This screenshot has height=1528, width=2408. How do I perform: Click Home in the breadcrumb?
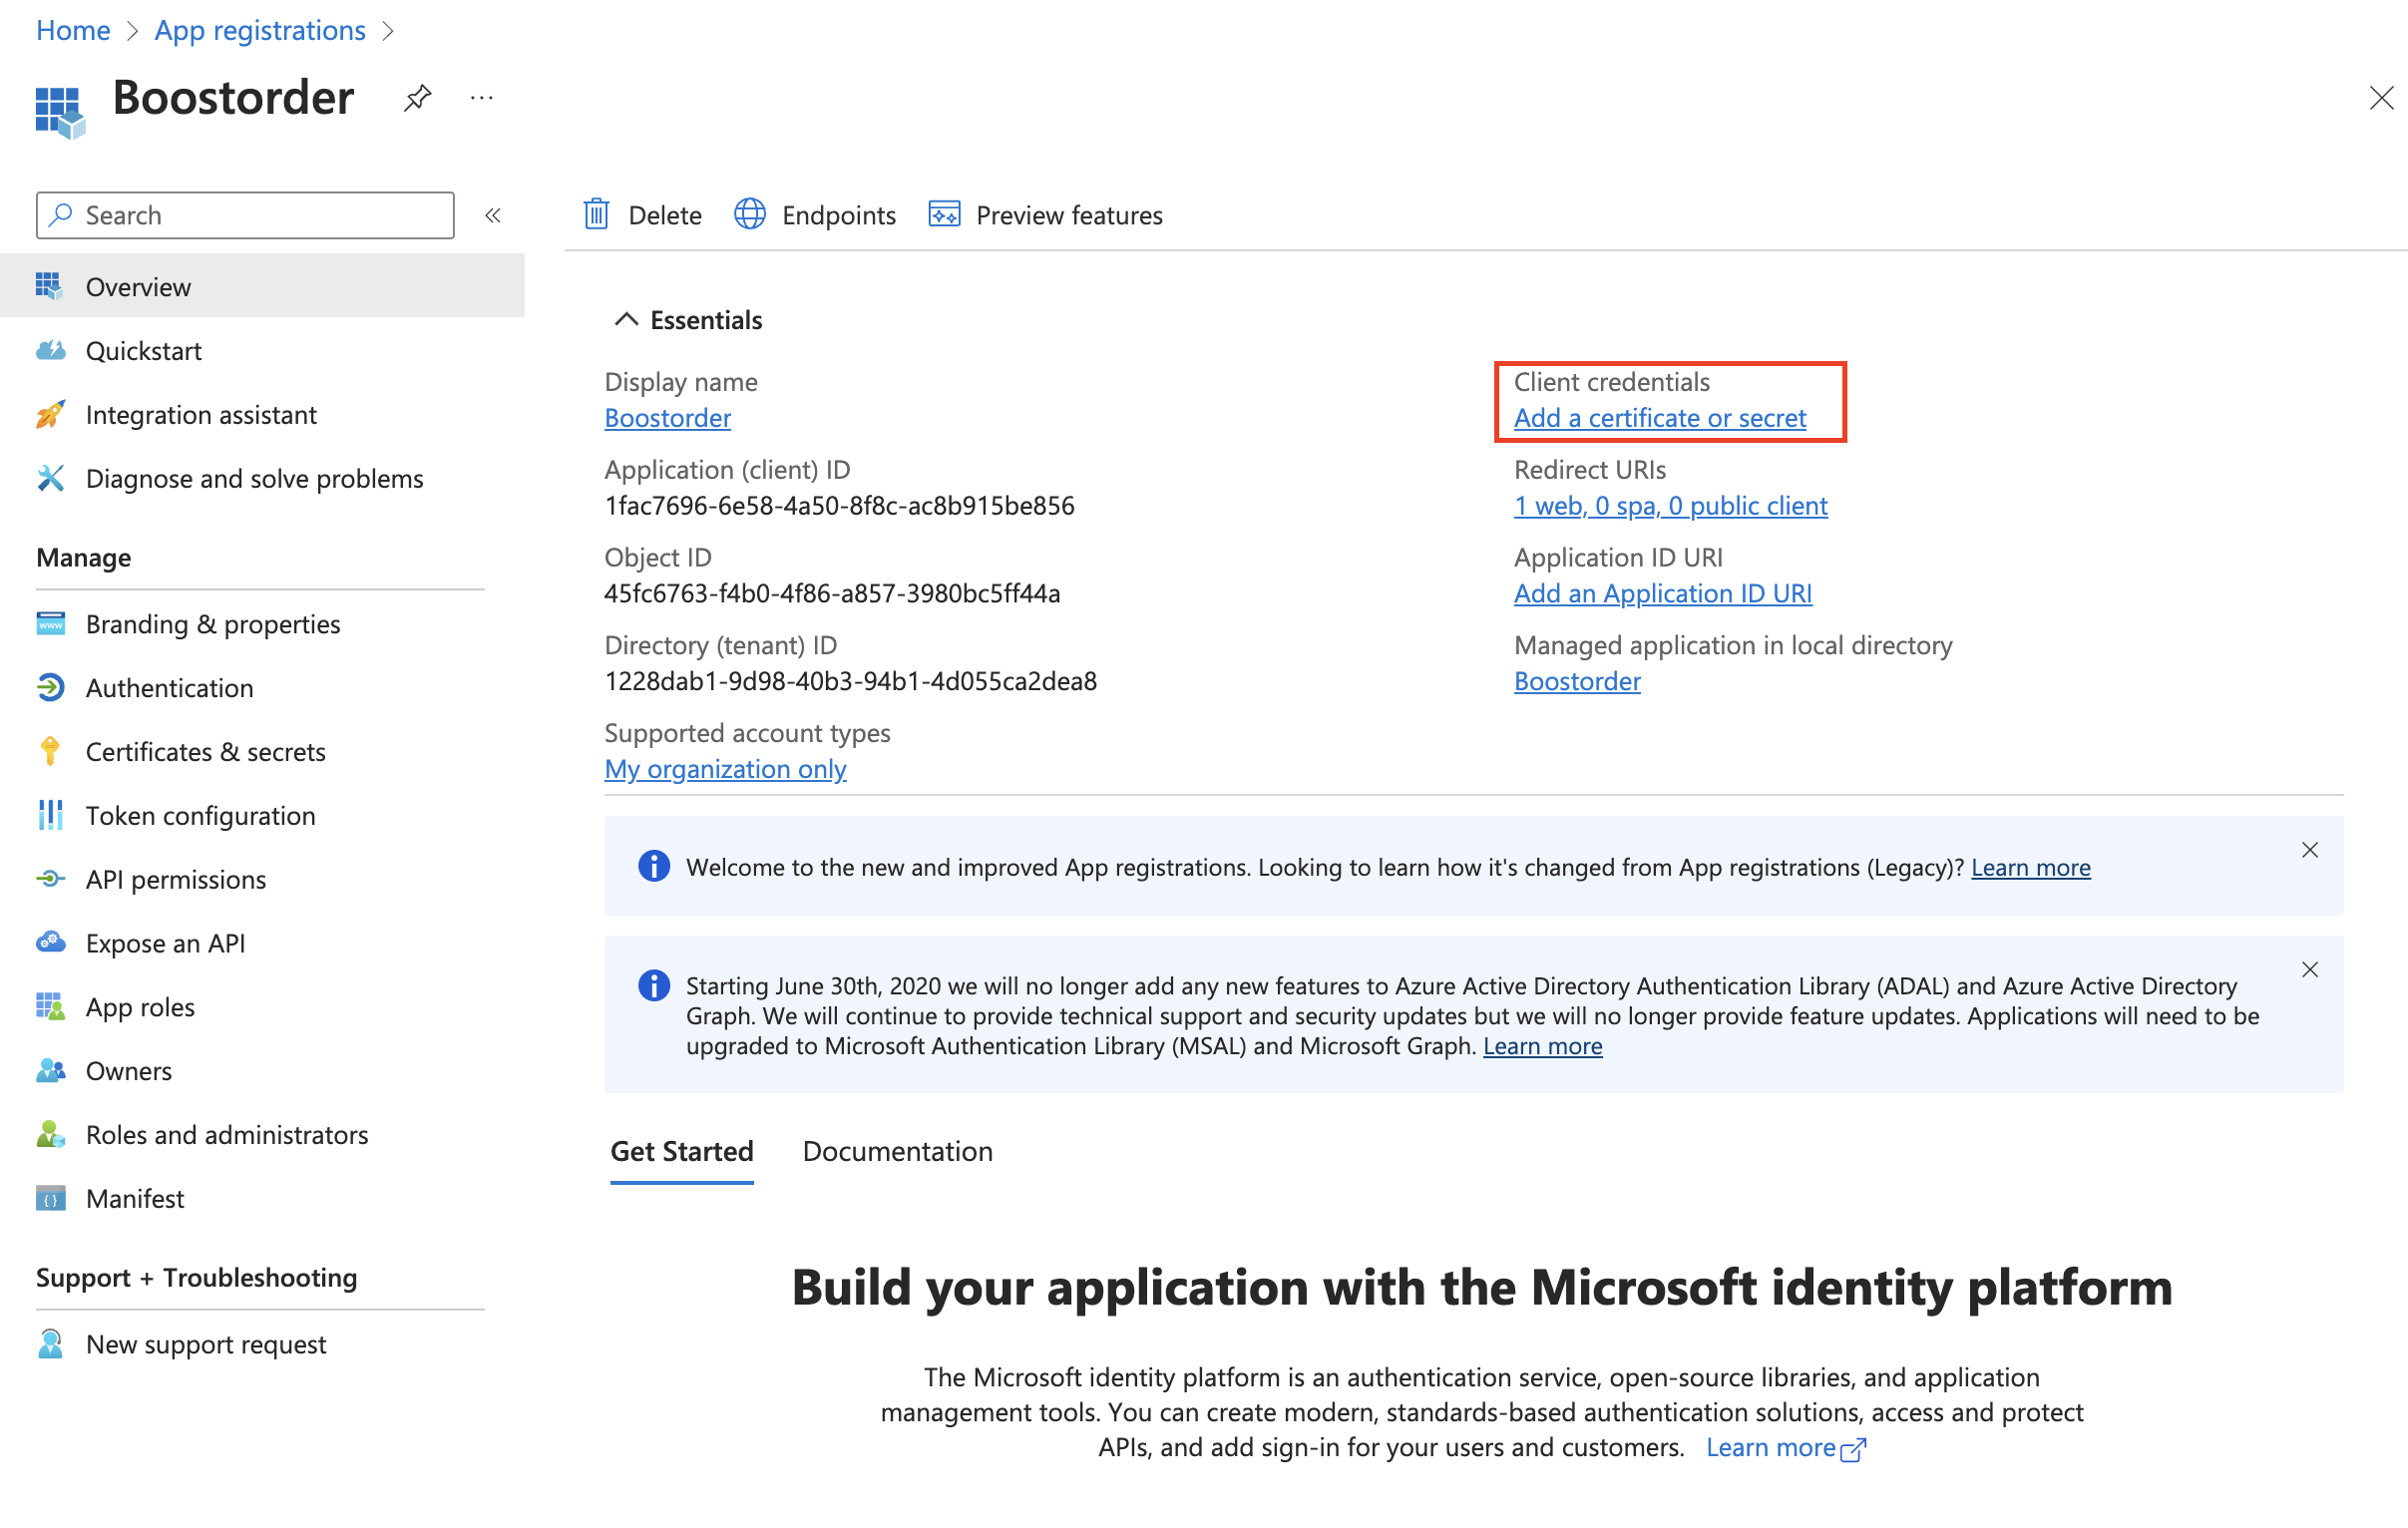[x=73, y=30]
